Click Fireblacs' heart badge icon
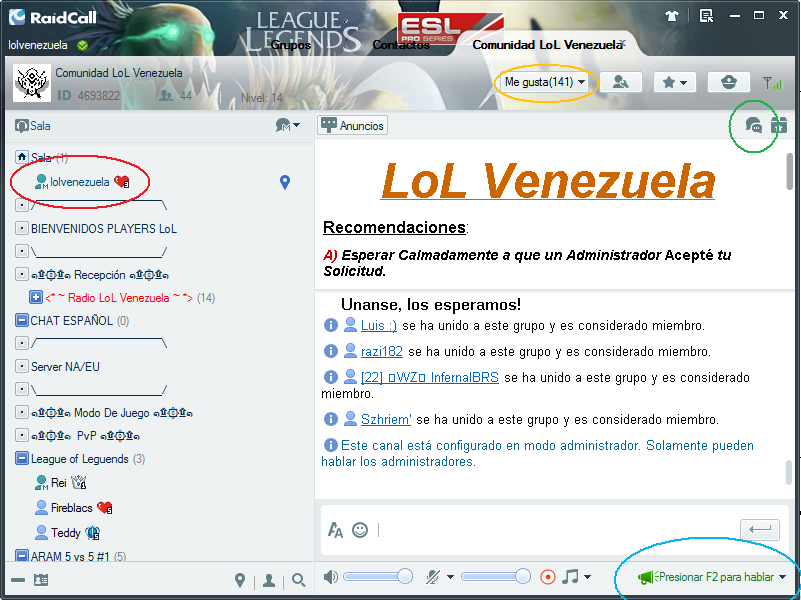Viewport: 801px width, 600px height. [105, 508]
